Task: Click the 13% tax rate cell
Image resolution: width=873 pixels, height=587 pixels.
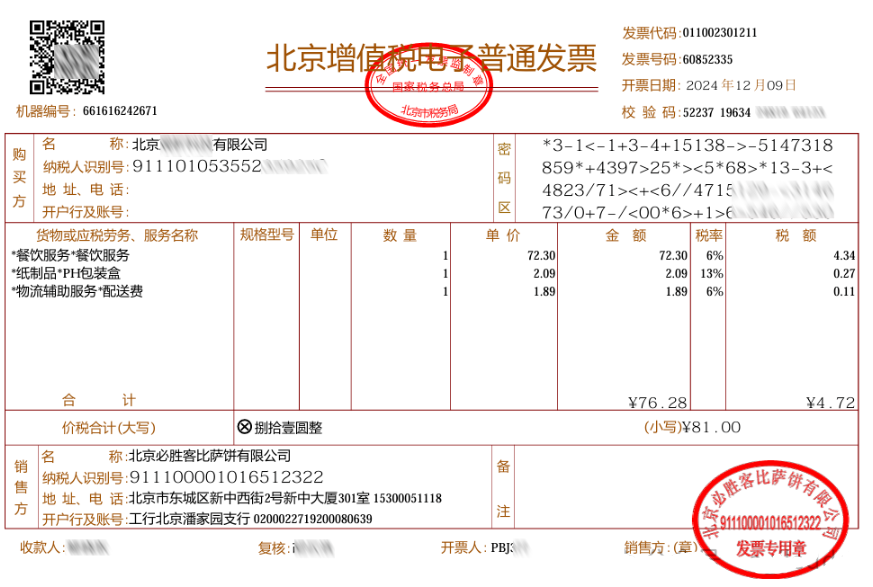Action: click(x=712, y=273)
